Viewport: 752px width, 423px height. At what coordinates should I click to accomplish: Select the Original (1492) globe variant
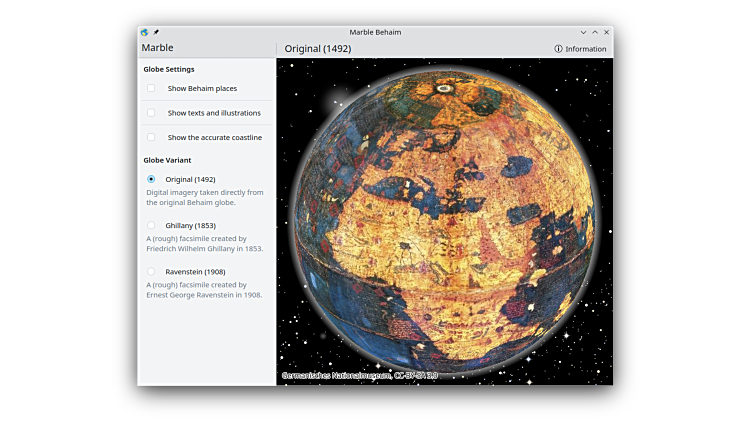click(x=151, y=180)
